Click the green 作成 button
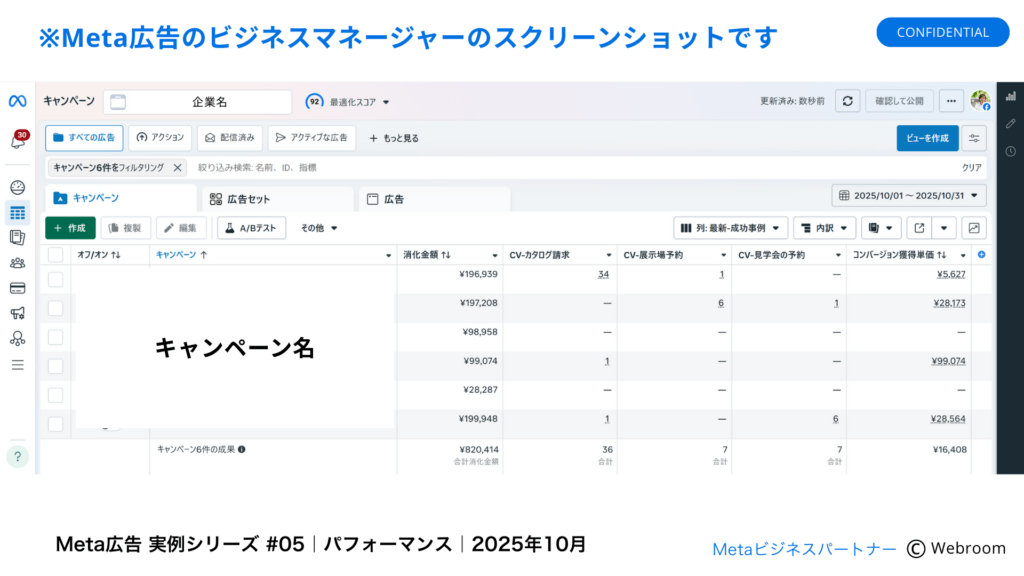 pyautogui.click(x=70, y=227)
